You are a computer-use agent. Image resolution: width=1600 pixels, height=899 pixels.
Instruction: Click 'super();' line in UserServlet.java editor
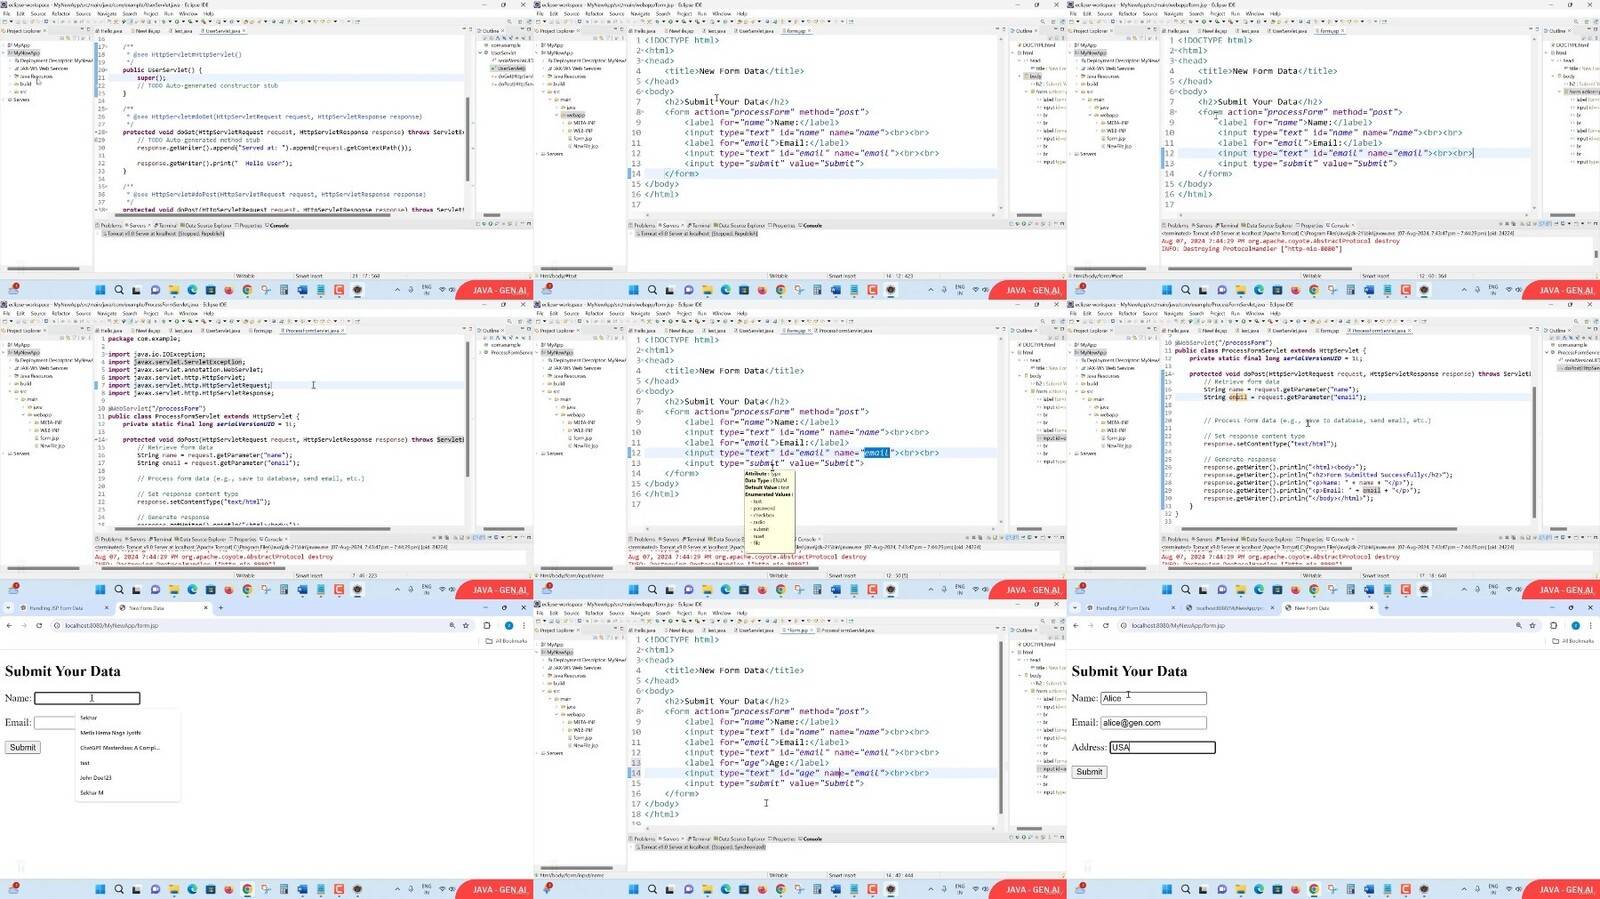pos(152,77)
